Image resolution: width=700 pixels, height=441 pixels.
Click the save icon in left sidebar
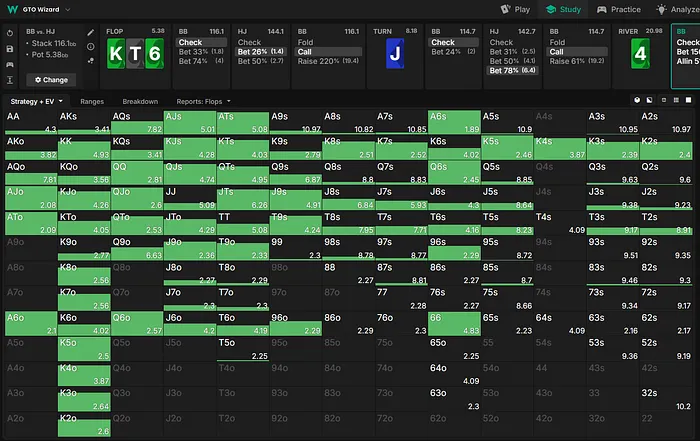pos(9,47)
